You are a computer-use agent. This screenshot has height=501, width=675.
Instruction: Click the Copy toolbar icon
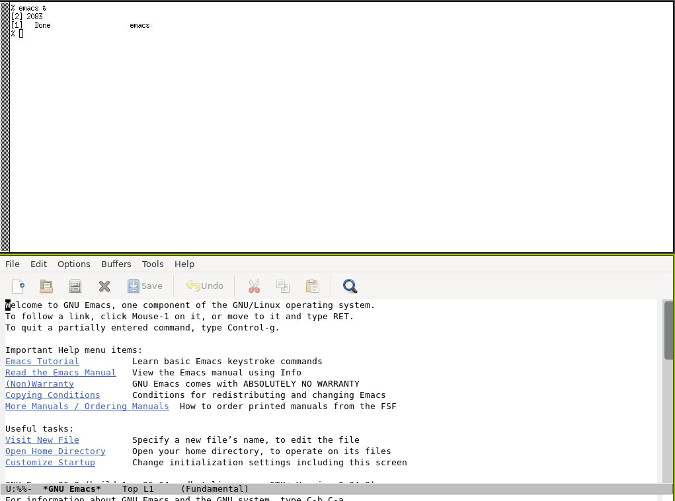(x=283, y=286)
